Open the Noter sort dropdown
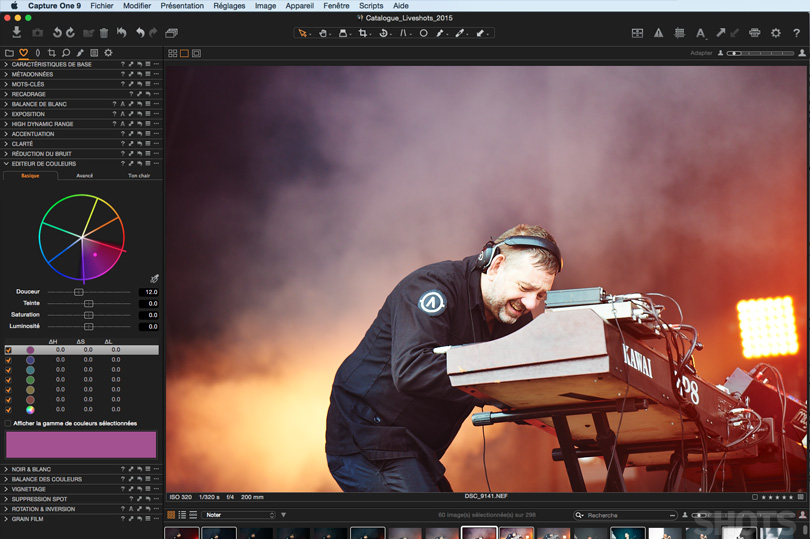Image resolution: width=810 pixels, height=539 pixels. 238,515
